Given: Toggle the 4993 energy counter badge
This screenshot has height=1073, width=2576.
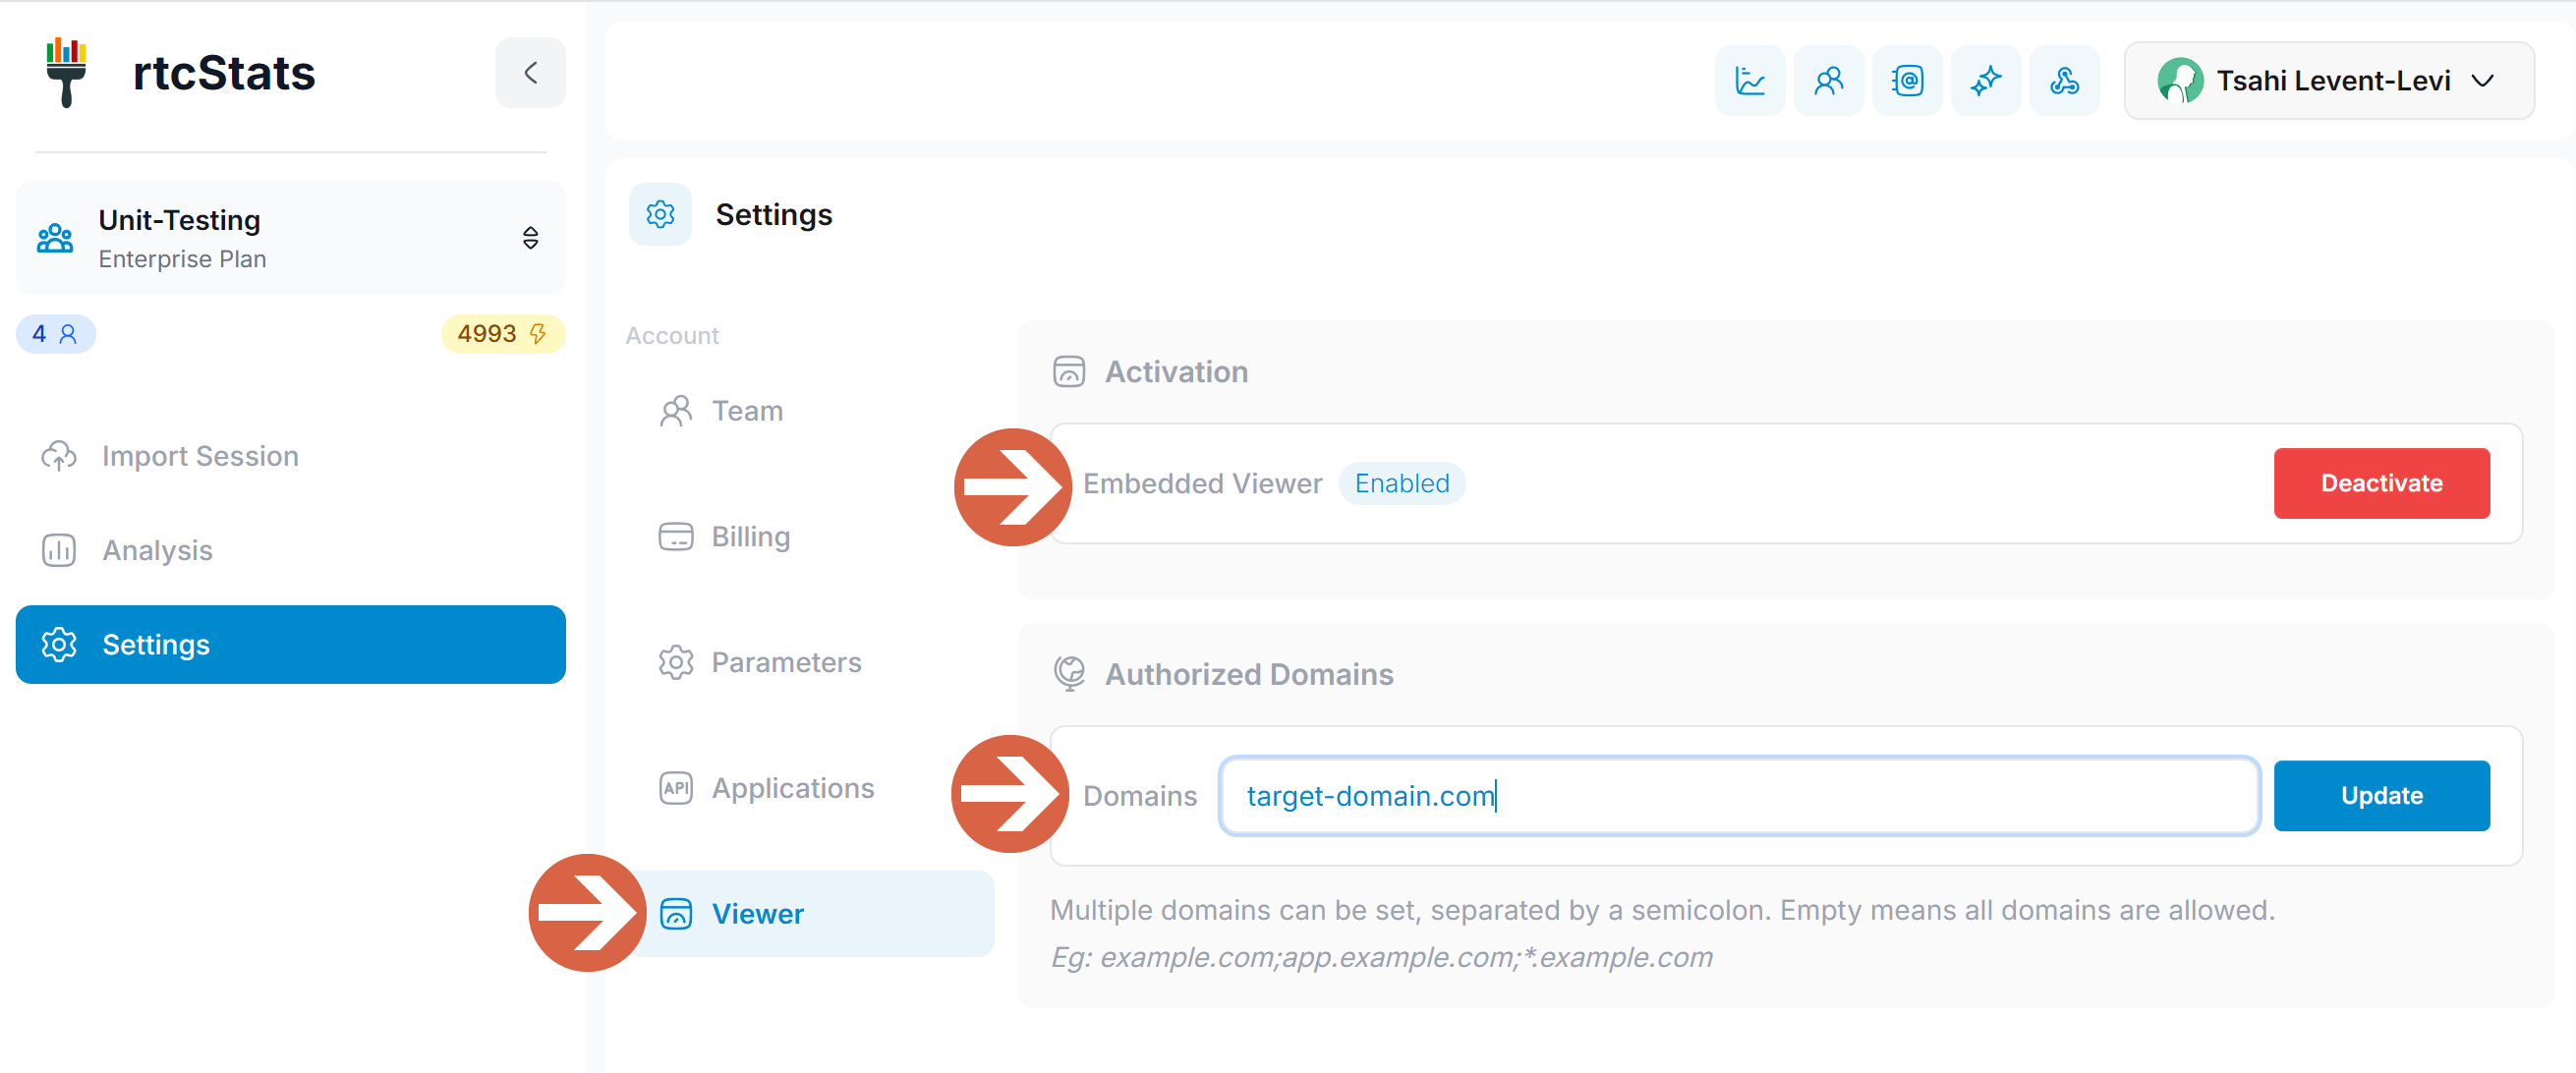Looking at the screenshot, I should coord(502,333).
